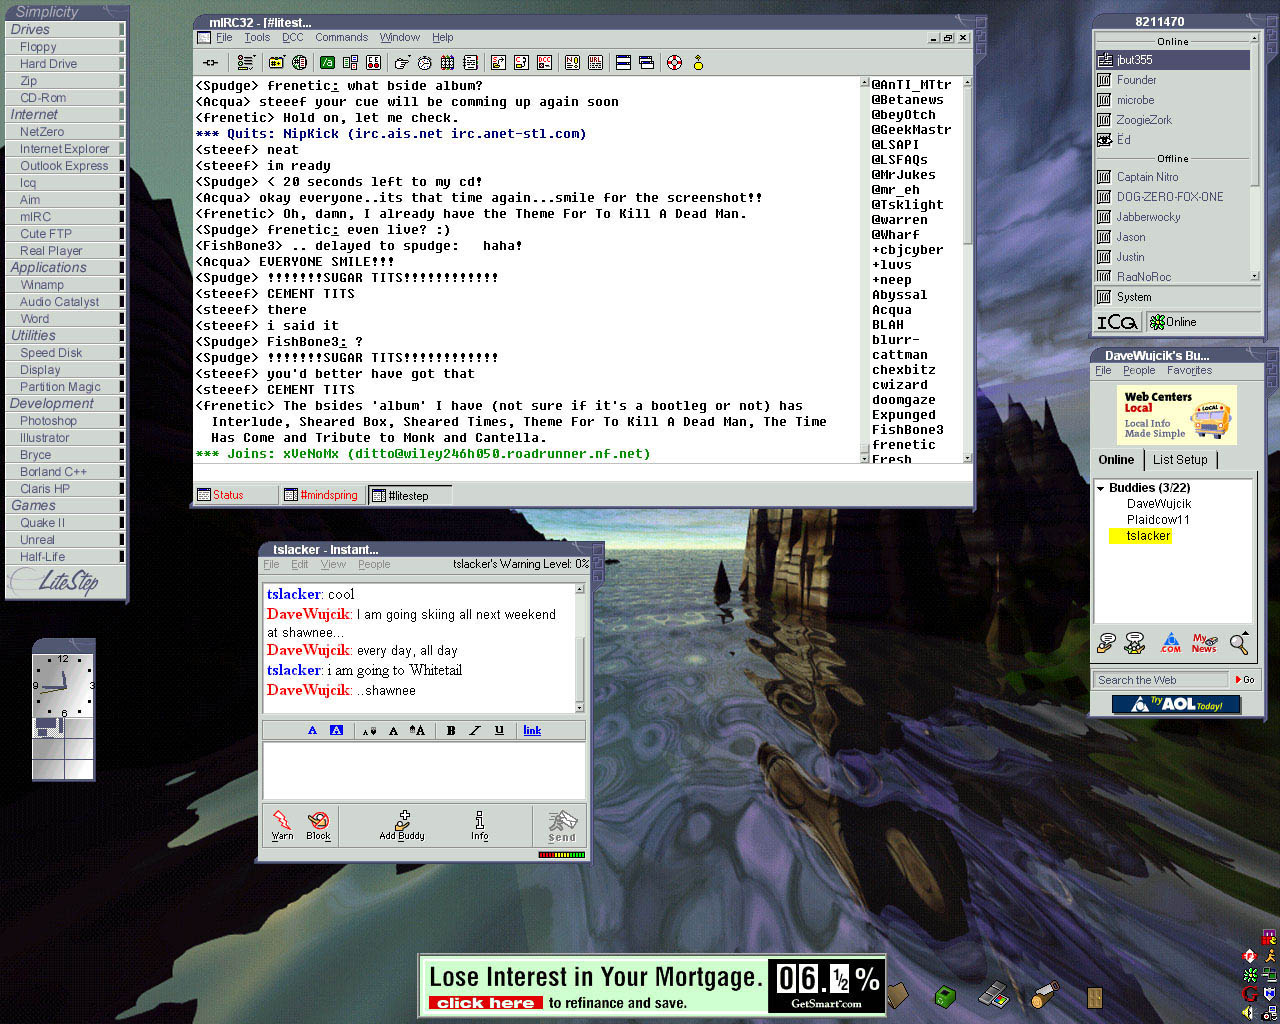
Task: Select Plaidcow11 in the Buddies list
Action: [1158, 520]
